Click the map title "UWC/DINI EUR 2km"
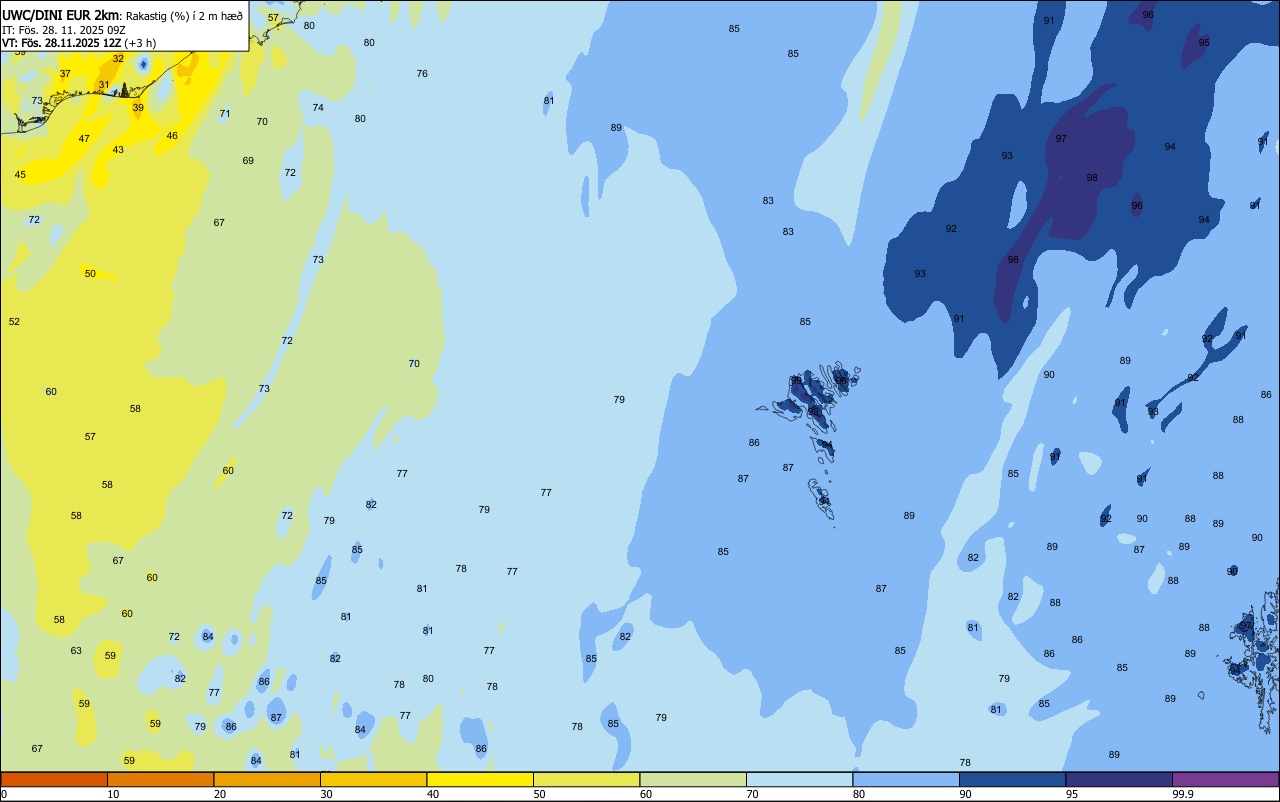 coord(60,15)
